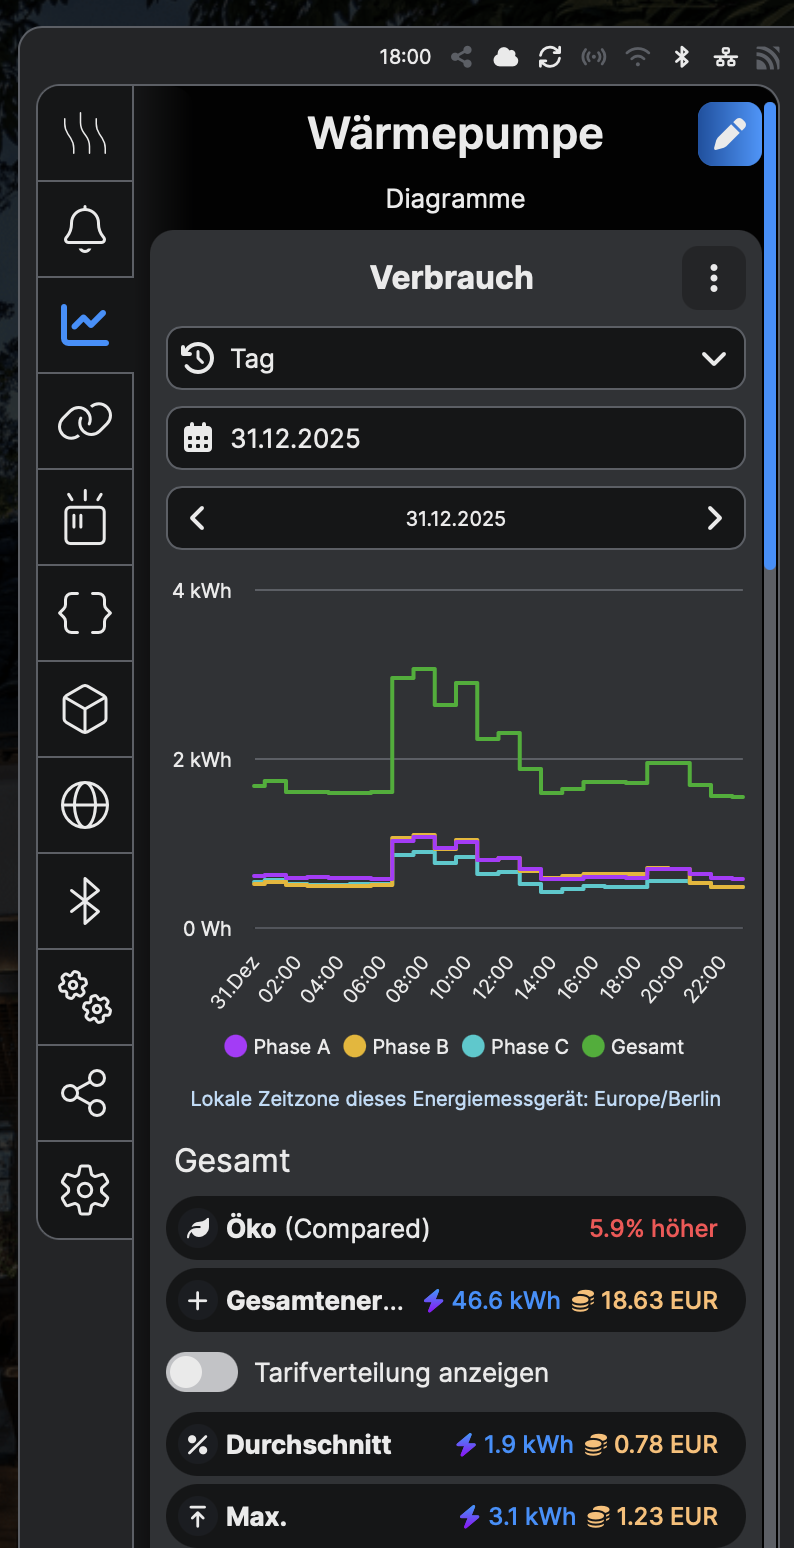
Task: Expand the Gesamtenergie row plus icon
Action: pyautogui.click(x=198, y=1300)
